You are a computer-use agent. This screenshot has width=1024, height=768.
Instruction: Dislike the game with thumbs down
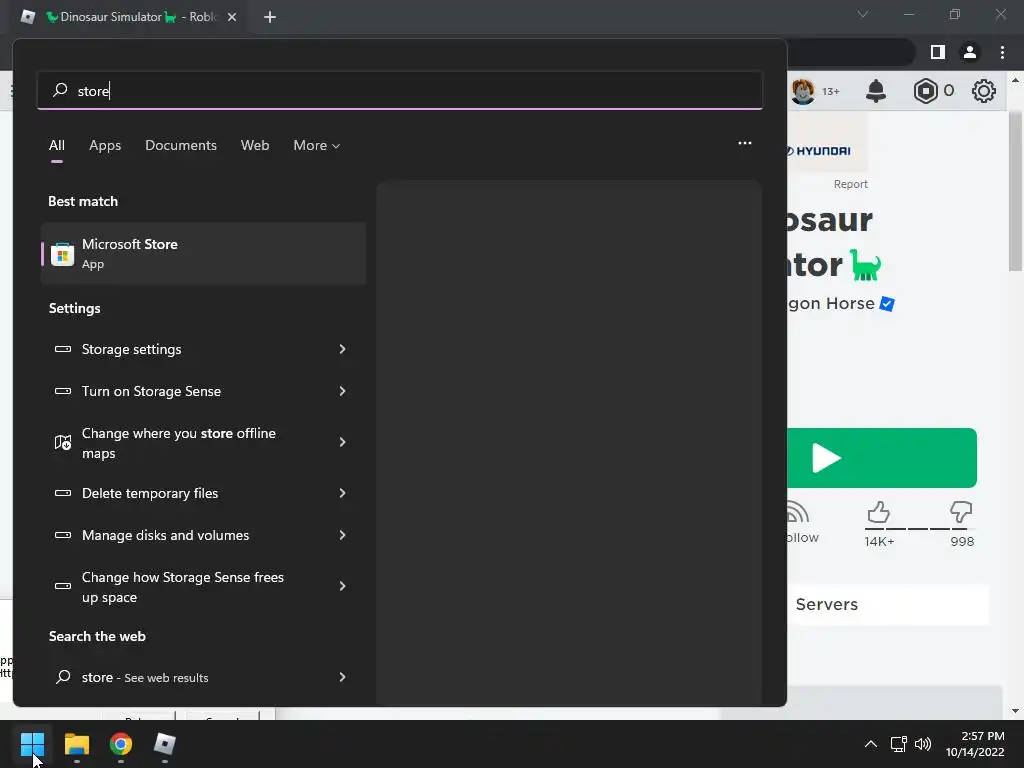coord(961,512)
